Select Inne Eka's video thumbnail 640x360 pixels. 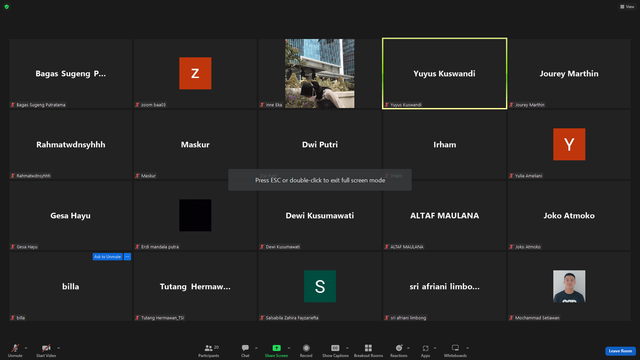(x=320, y=73)
